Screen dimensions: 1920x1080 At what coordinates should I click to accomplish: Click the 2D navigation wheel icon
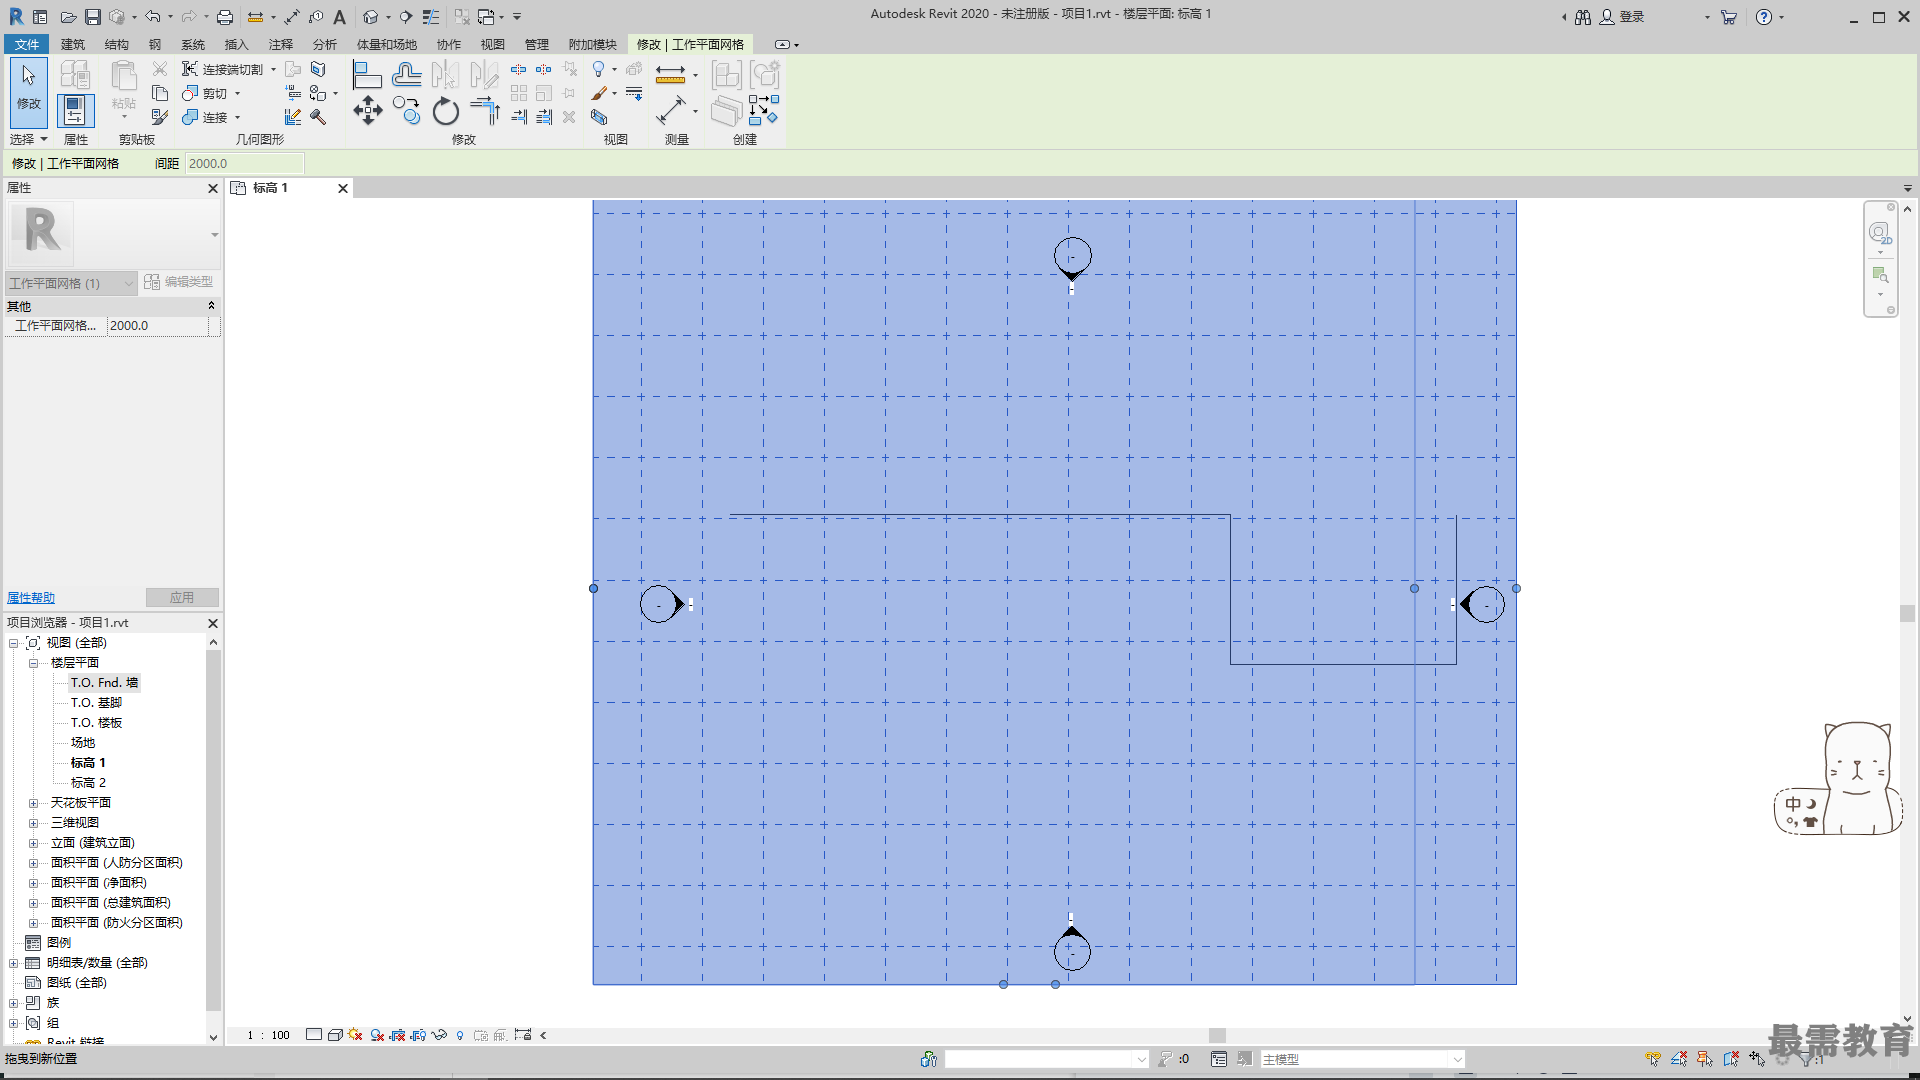point(1880,233)
